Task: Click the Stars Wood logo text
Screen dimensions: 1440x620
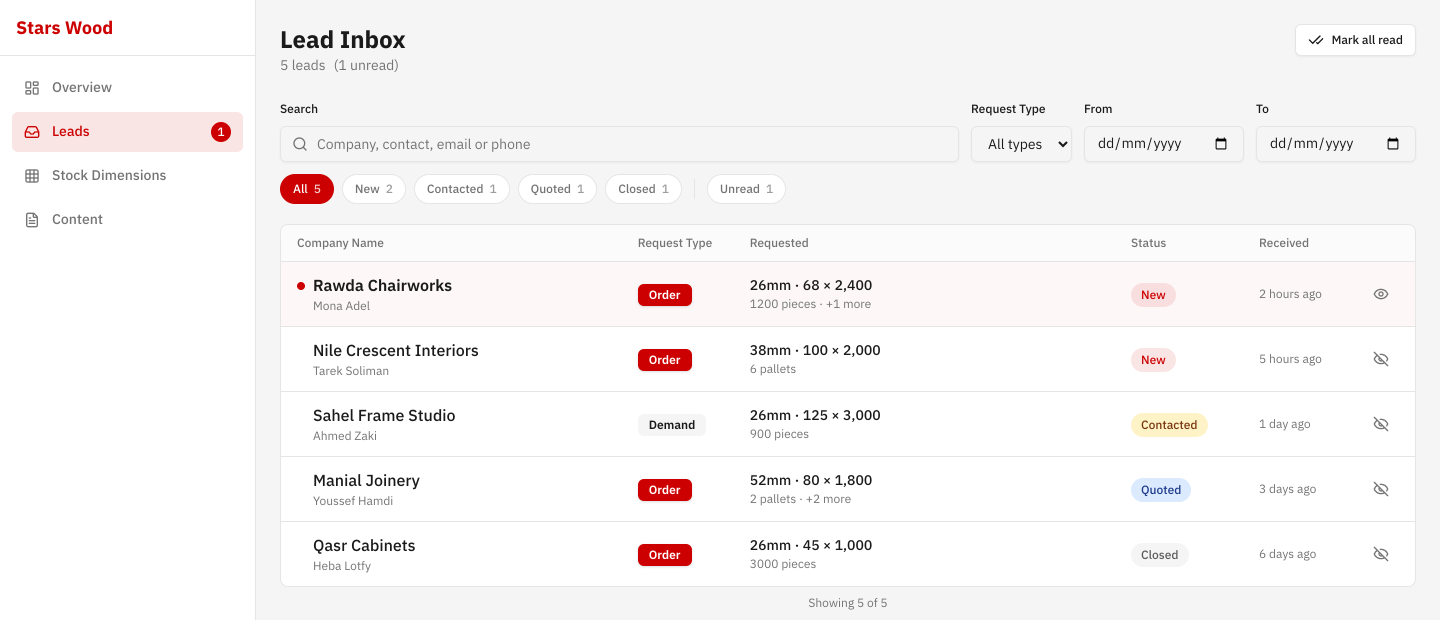Action: coord(64,28)
